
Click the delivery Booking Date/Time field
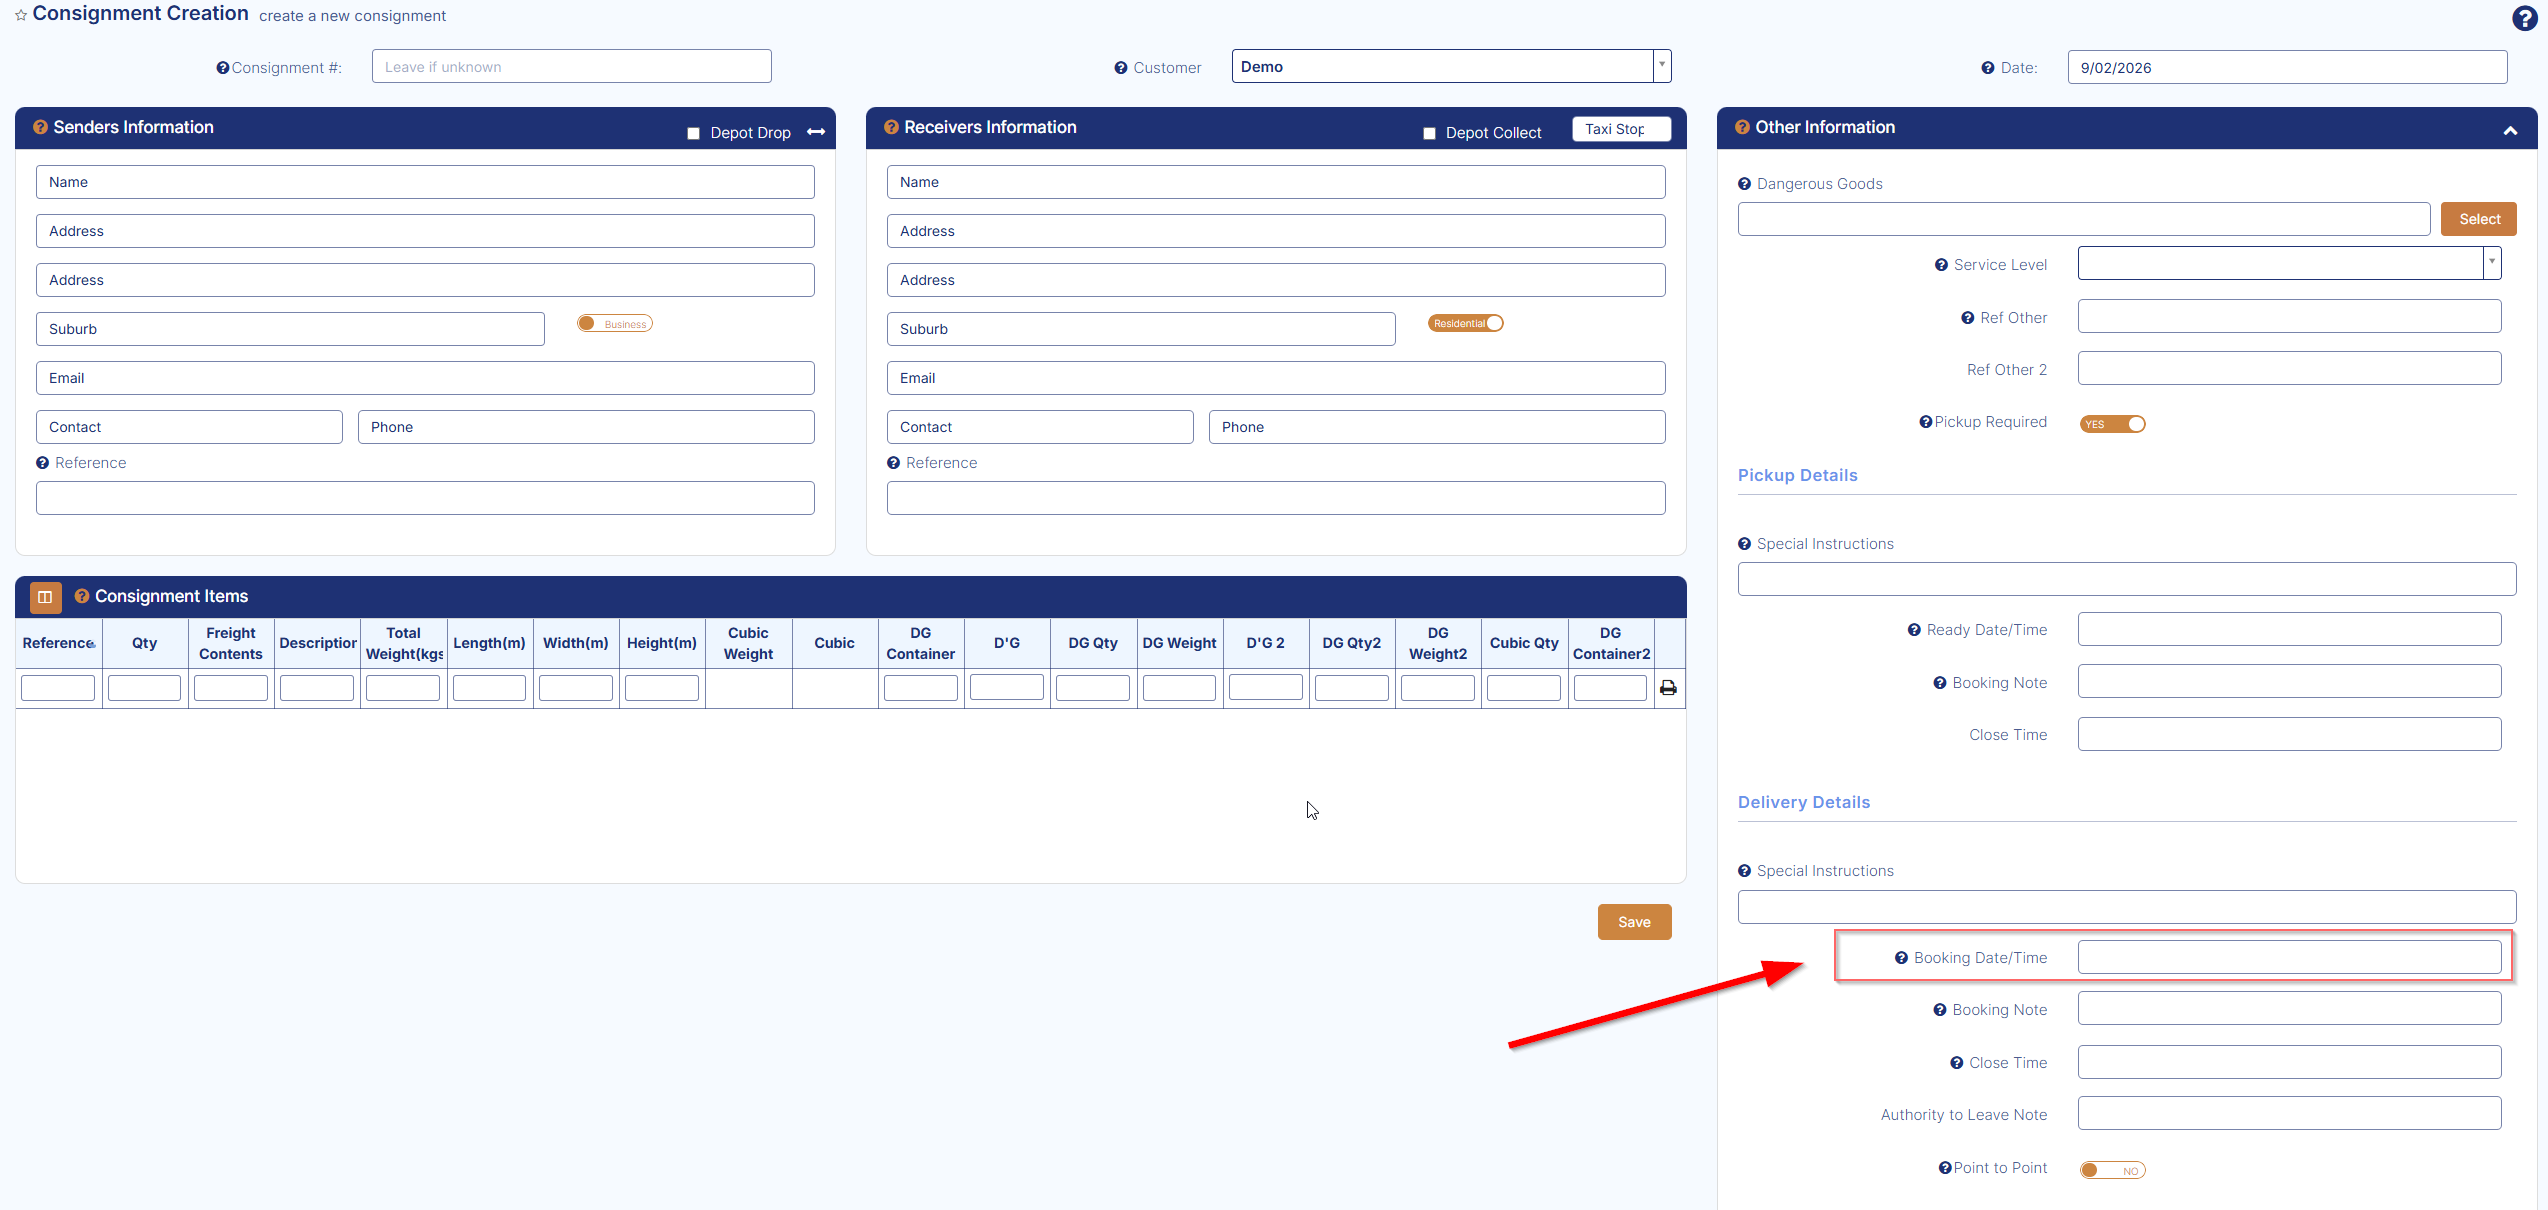[x=2289, y=957]
